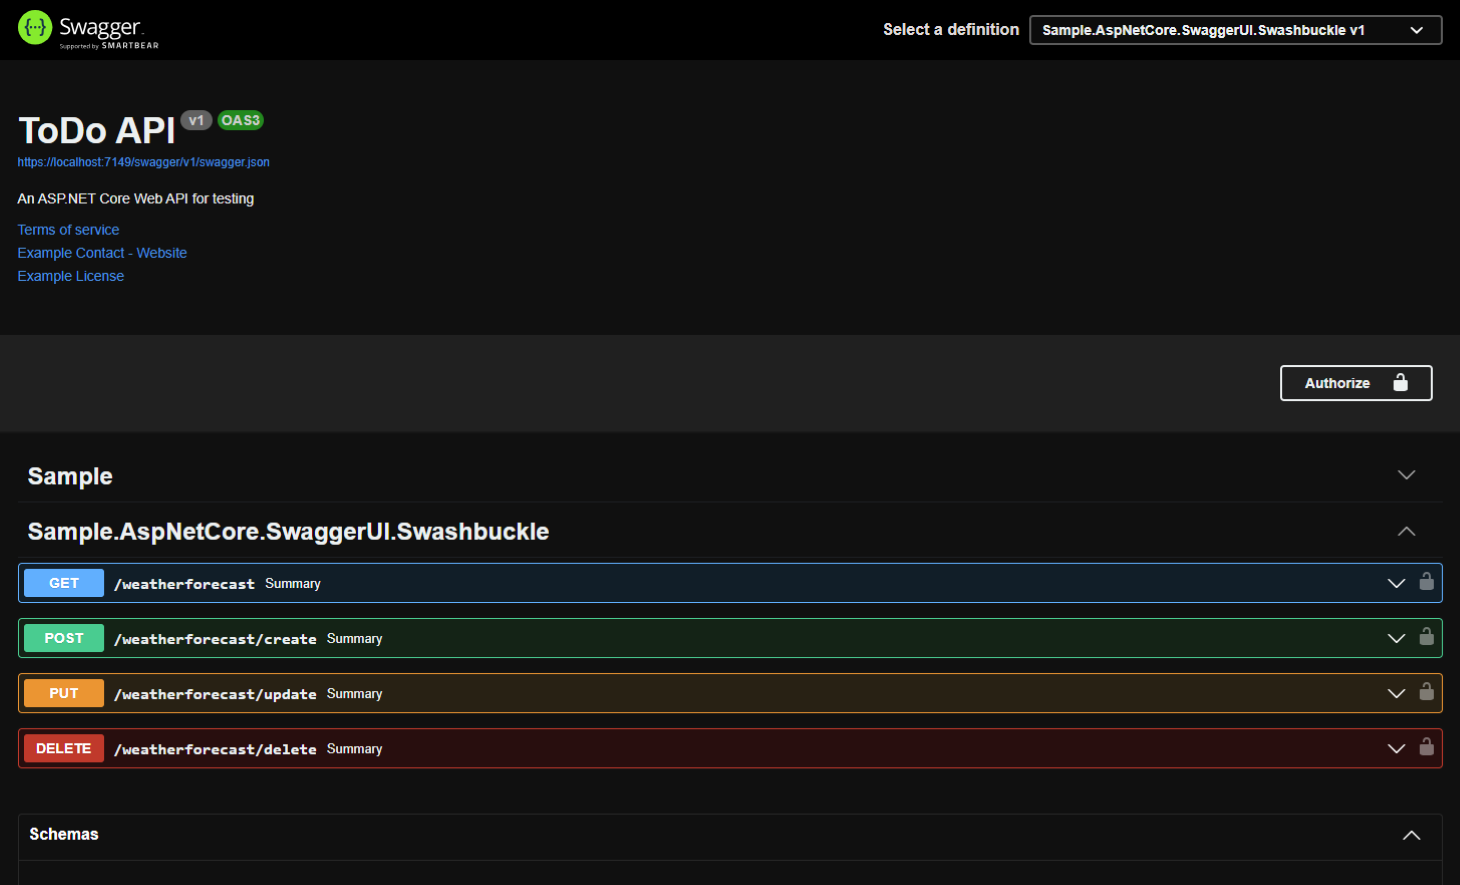Expand the PUT /weatherforecast/update operation arrow
1460x885 pixels.
tap(1397, 693)
